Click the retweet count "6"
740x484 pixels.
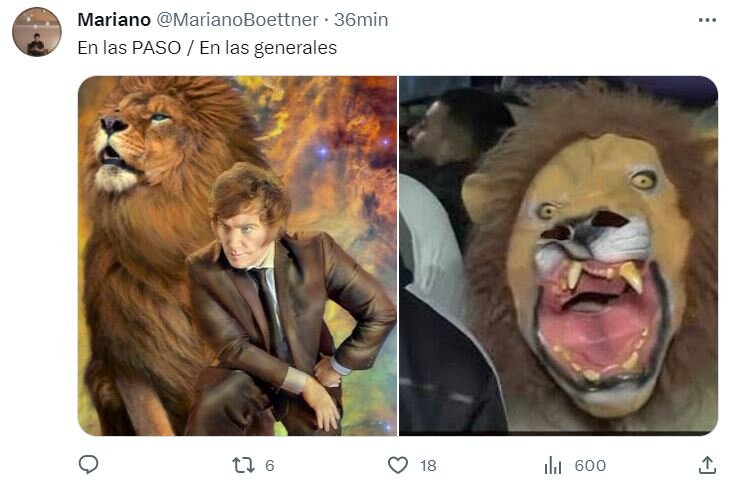270,465
